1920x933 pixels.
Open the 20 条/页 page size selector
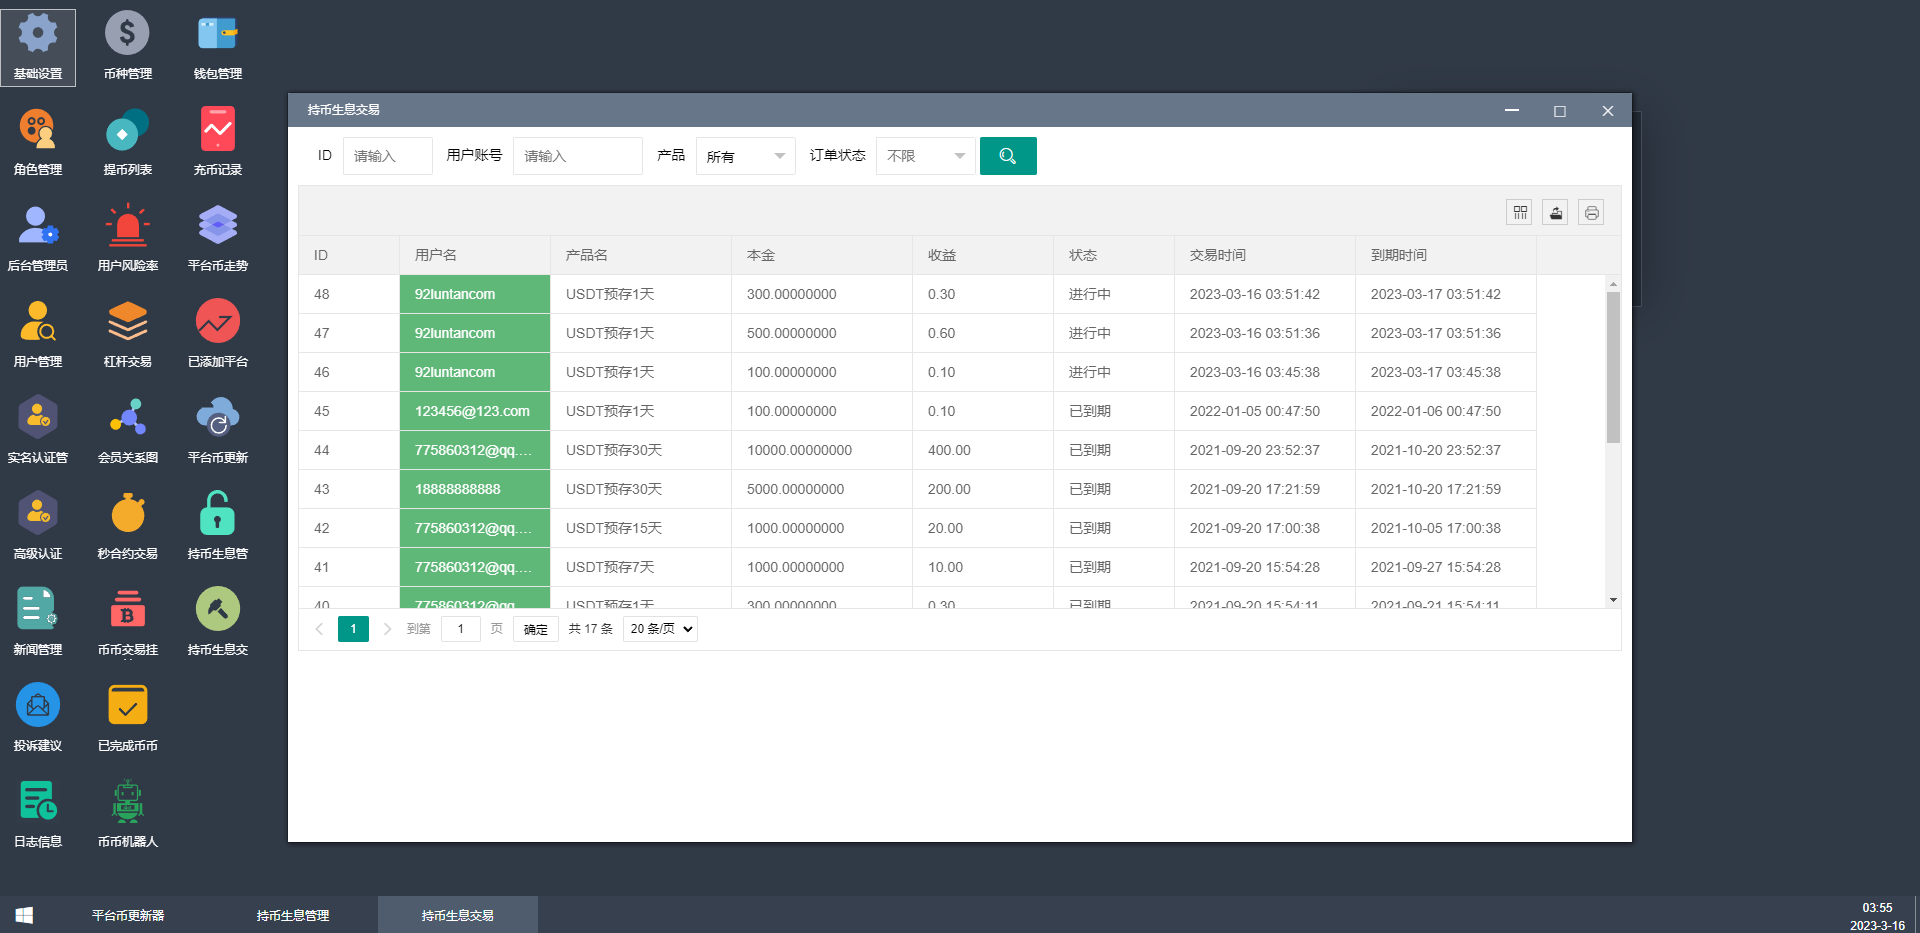660,629
